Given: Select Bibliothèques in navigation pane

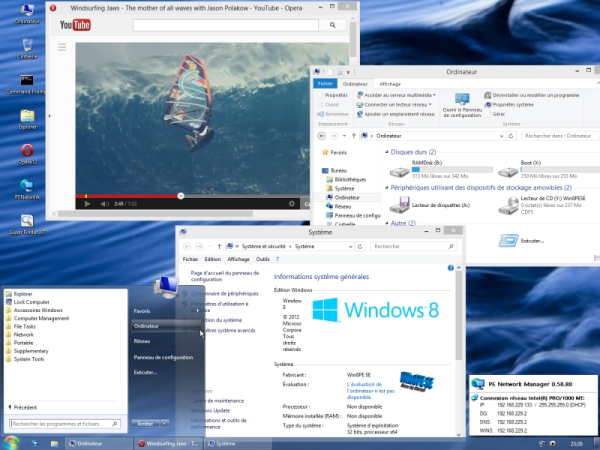Looking at the screenshot, I should tap(346, 179).
